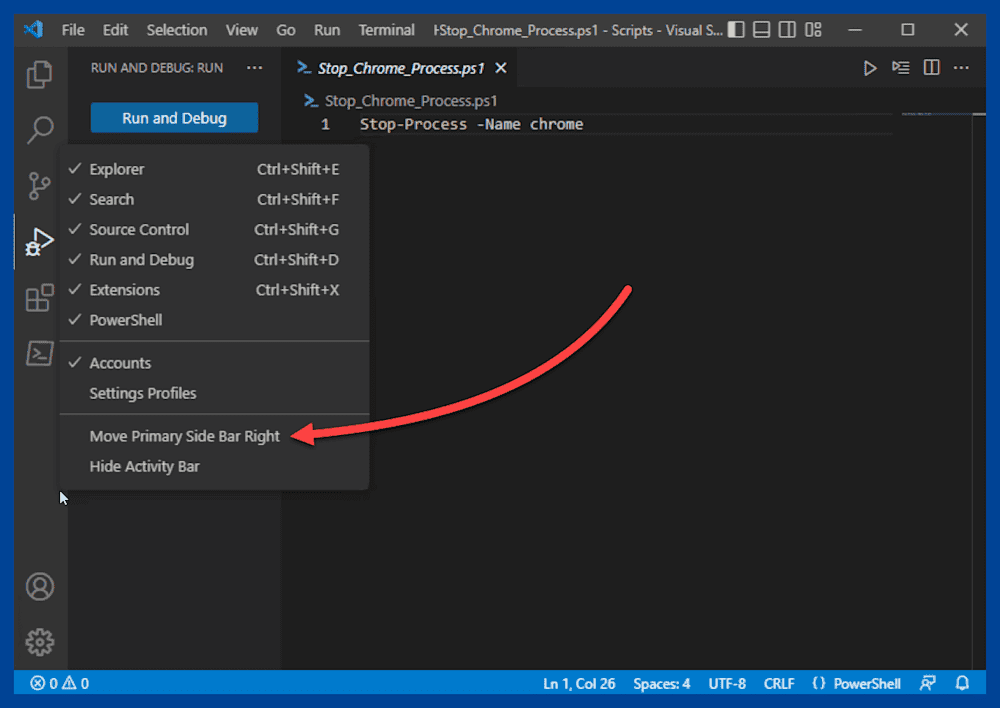Toggle Settings Profiles menu entry

coord(214,393)
